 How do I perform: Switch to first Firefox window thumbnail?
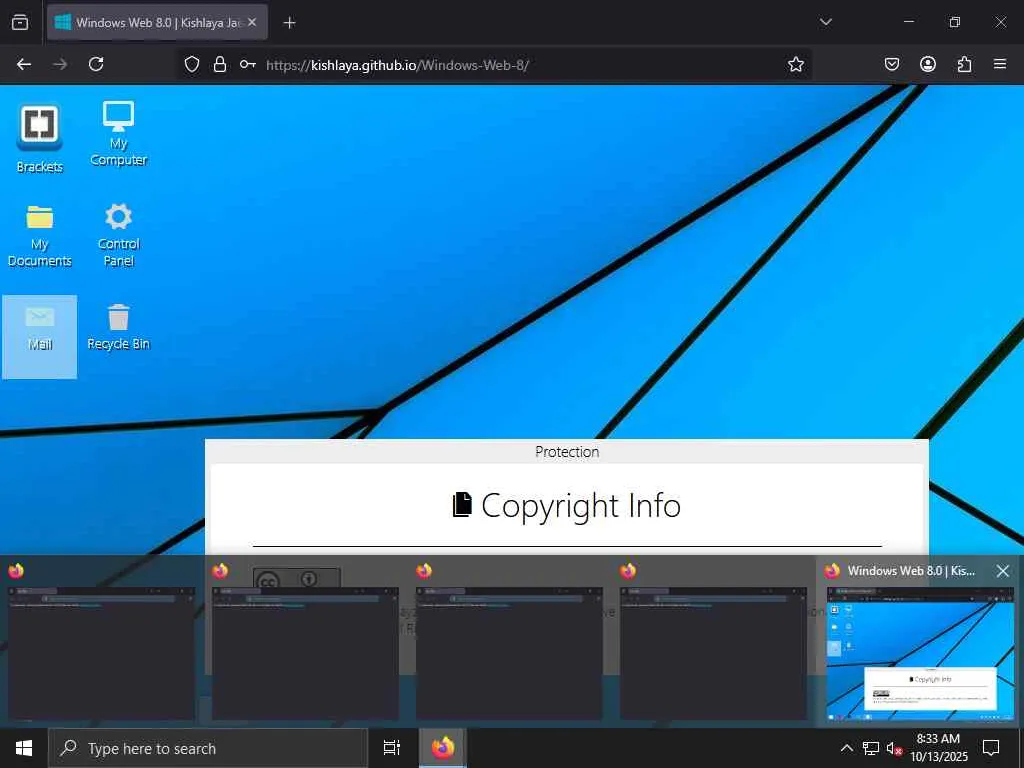[101, 653]
